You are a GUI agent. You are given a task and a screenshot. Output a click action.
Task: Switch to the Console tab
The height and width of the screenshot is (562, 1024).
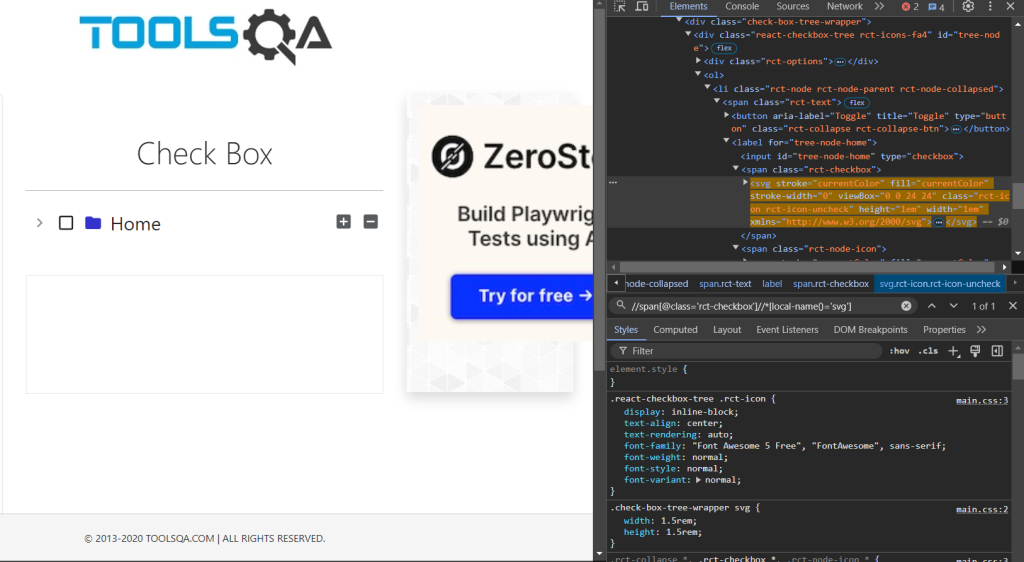pos(742,7)
